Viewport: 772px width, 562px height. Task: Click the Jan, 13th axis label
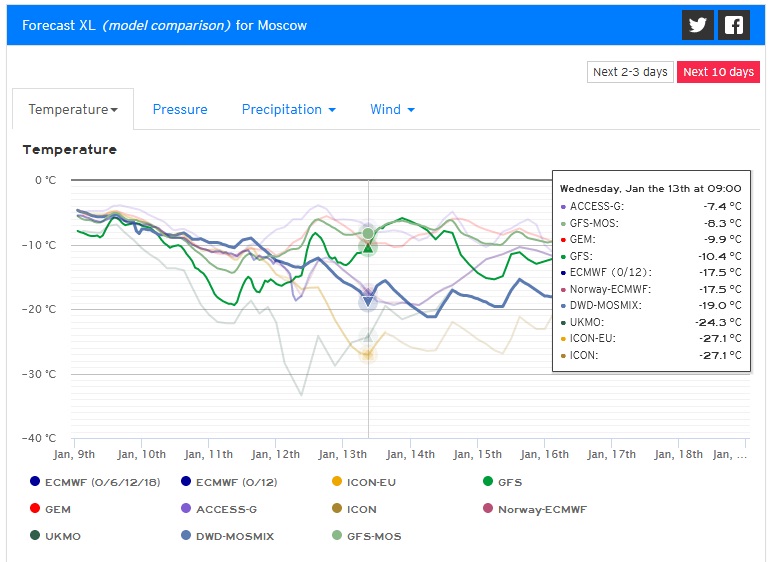[343, 454]
